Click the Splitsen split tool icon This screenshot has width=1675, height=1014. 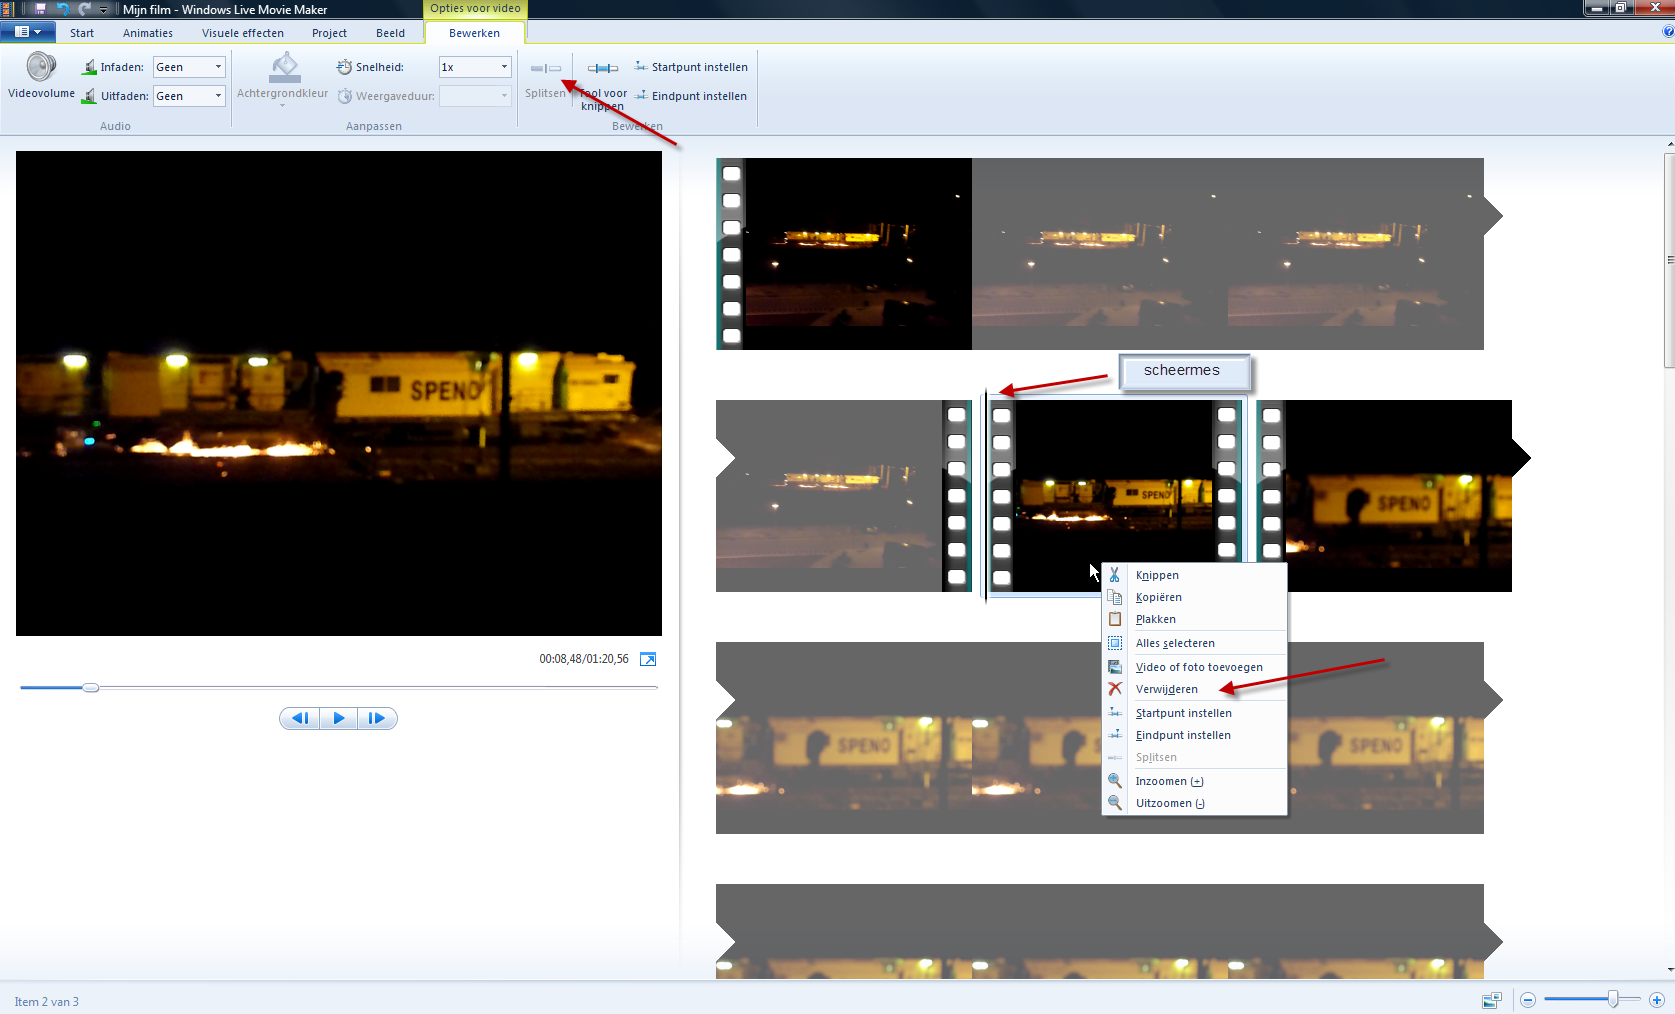coord(545,69)
